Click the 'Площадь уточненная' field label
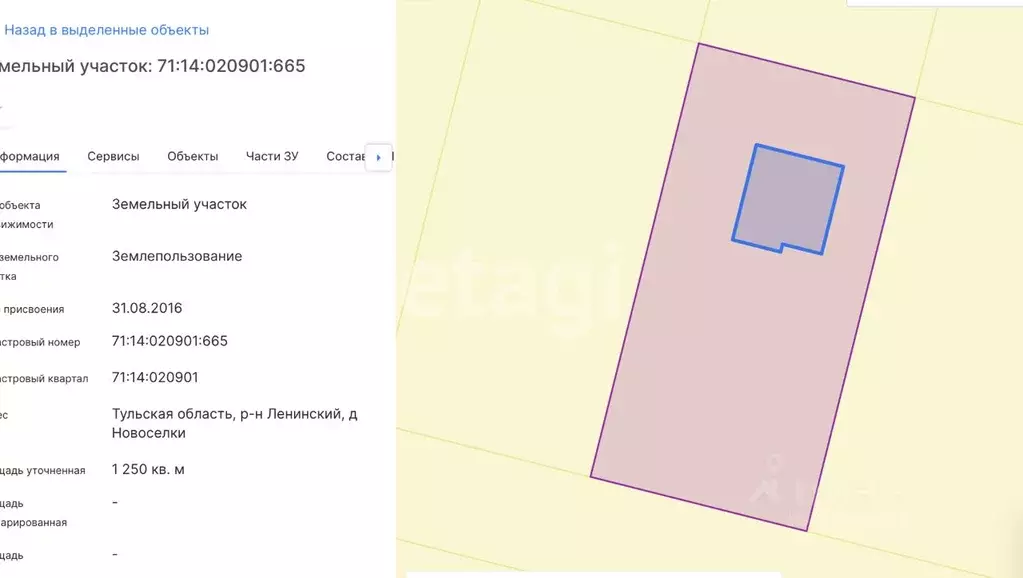 point(43,470)
